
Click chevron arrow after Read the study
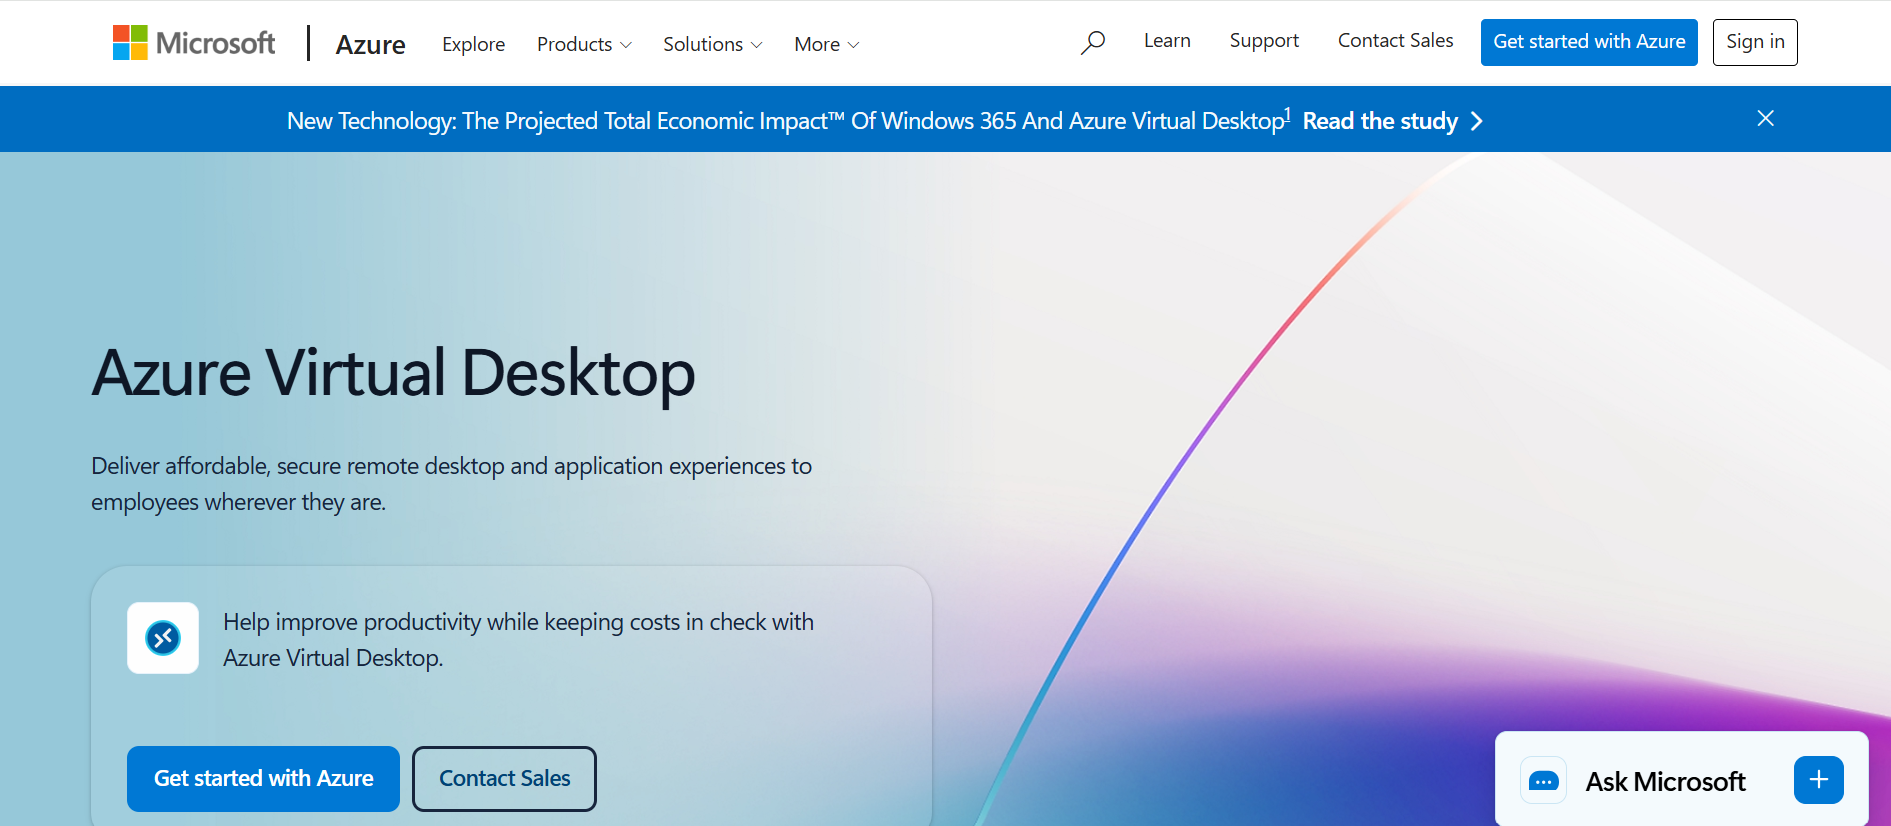coord(1477,121)
